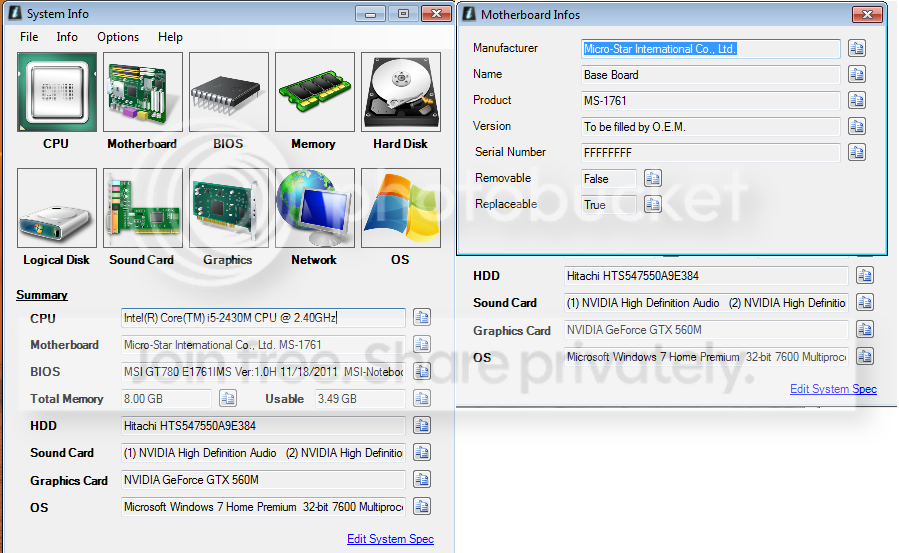
Task: Click the Memory module icon
Action: click(x=315, y=92)
